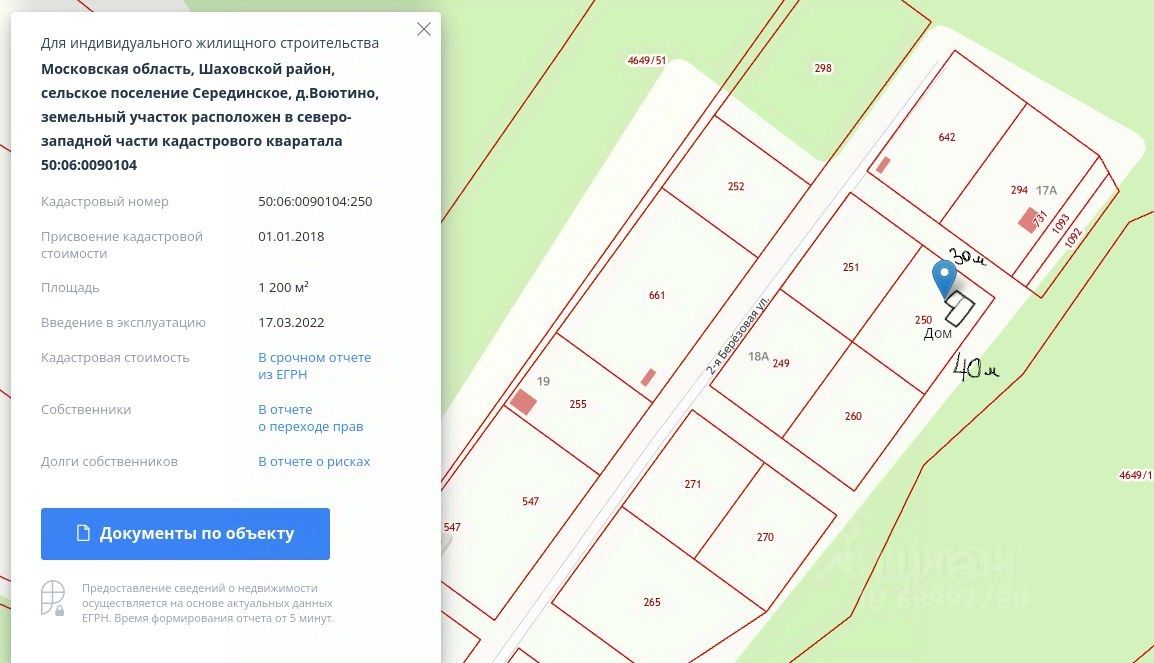This screenshot has height=663, width=1154.
Task: Click the house outline labeled Дом
Action: (959, 308)
